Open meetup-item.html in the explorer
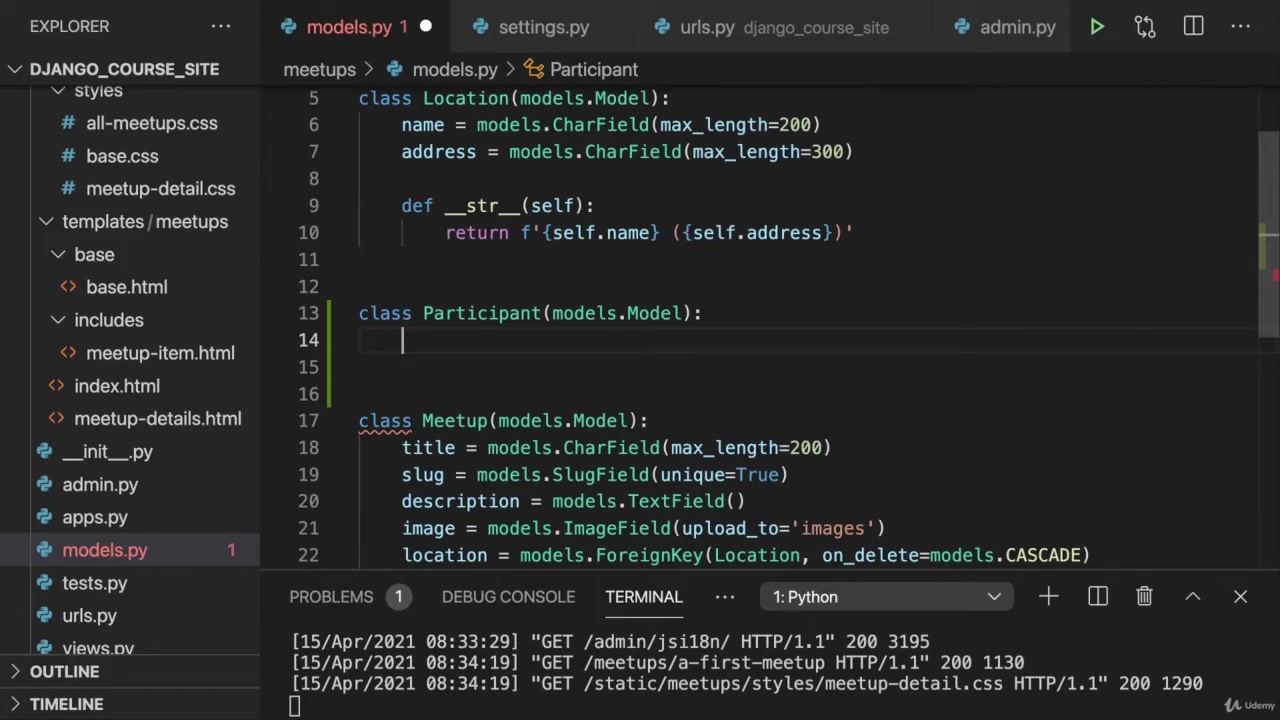The height and width of the screenshot is (720, 1280). point(160,353)
